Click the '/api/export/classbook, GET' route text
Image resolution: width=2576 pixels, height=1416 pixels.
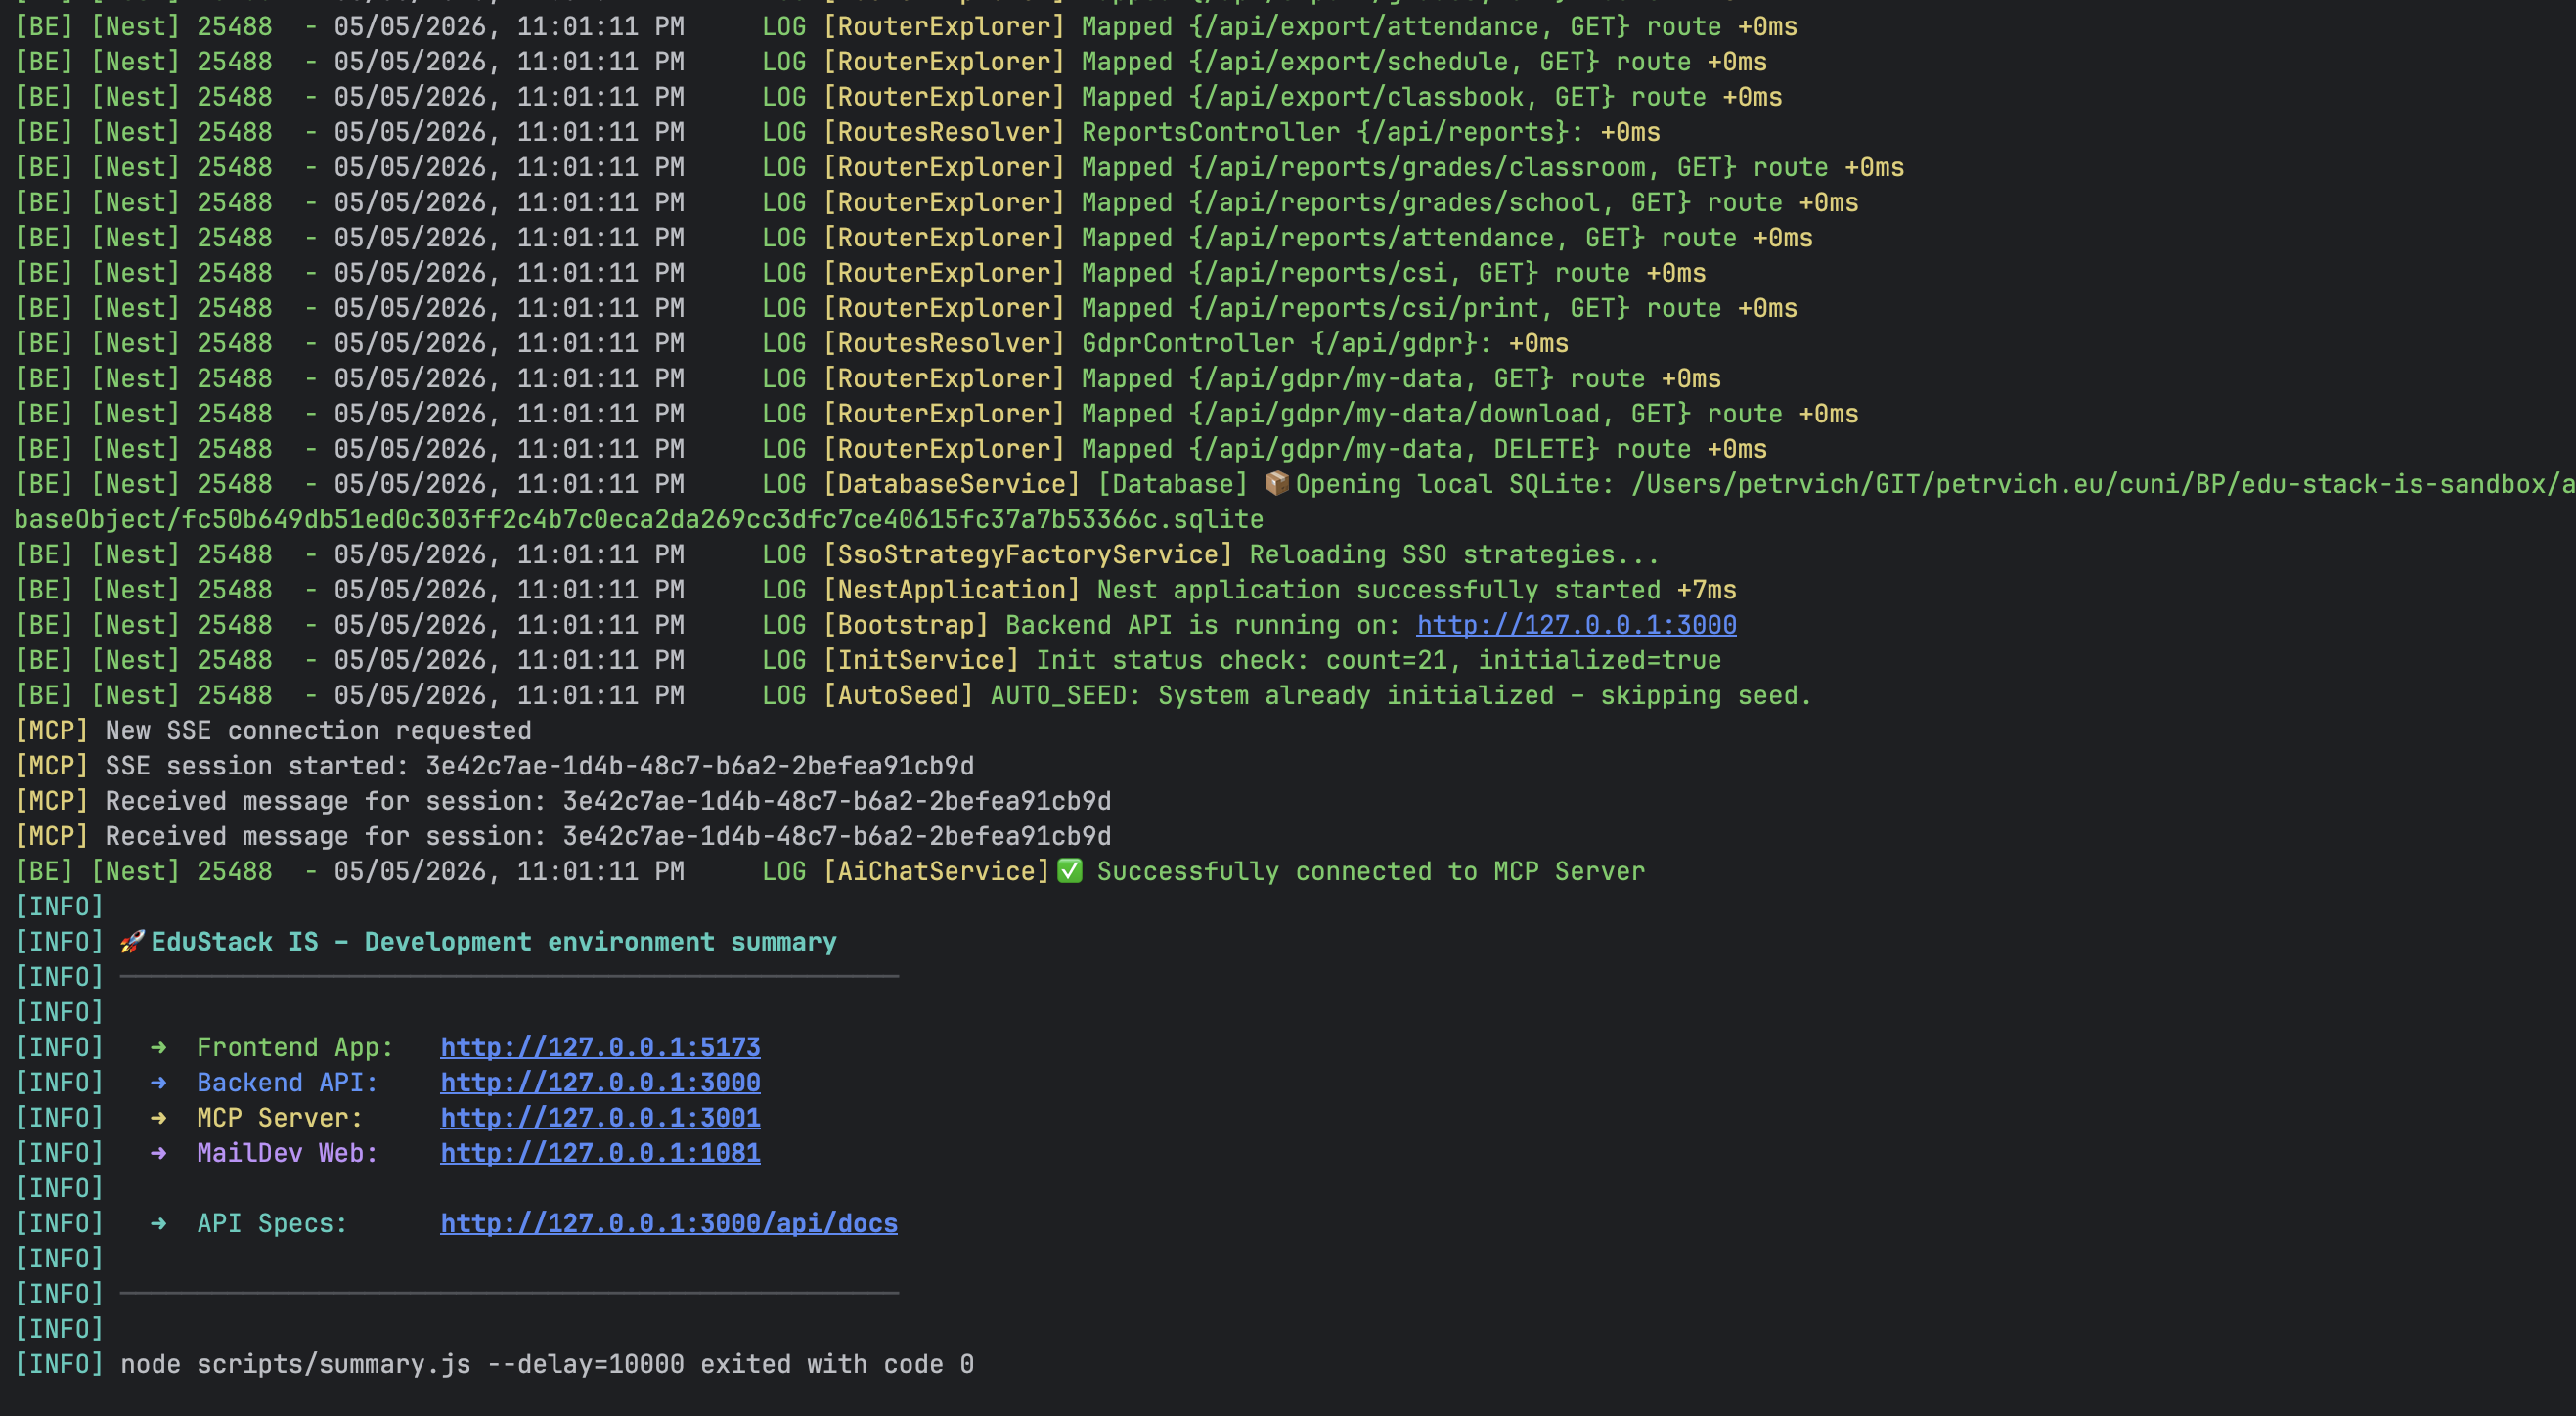click(1402, 97)
